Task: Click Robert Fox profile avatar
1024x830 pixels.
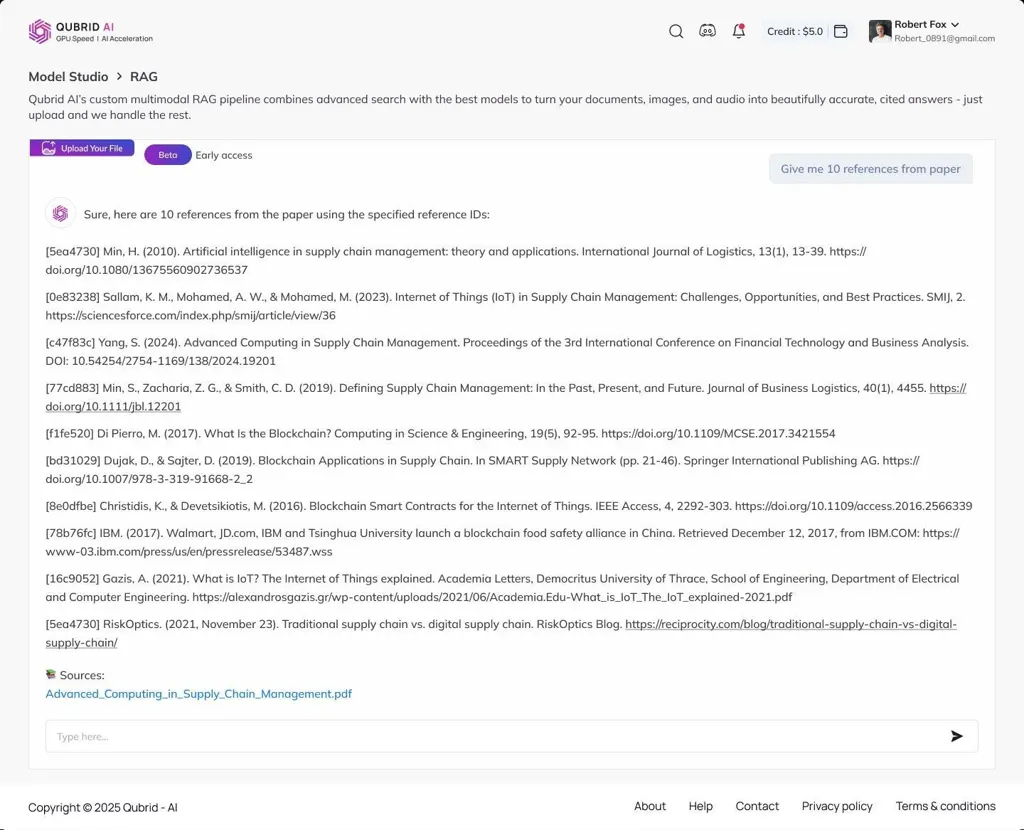Action: 880,31
